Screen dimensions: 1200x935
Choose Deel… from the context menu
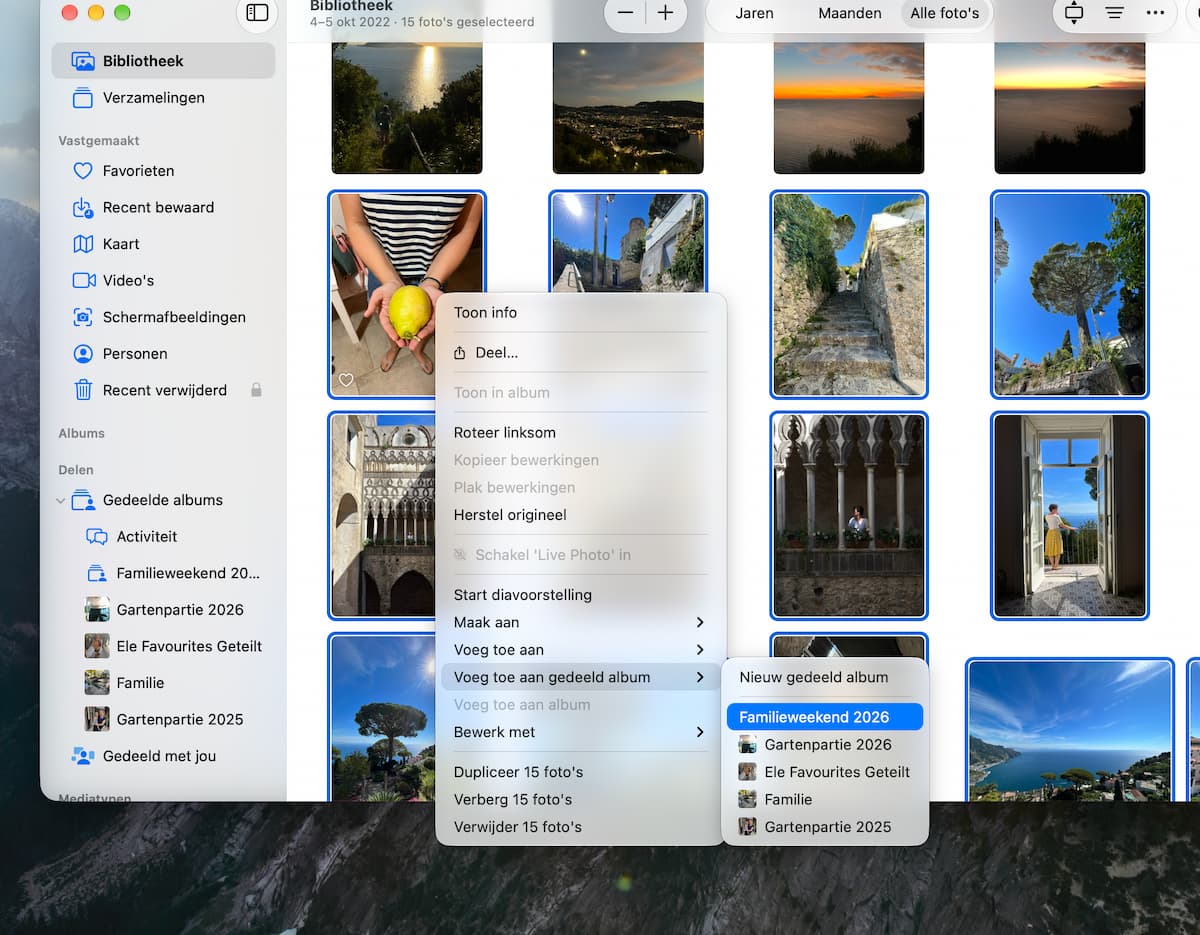580,353
